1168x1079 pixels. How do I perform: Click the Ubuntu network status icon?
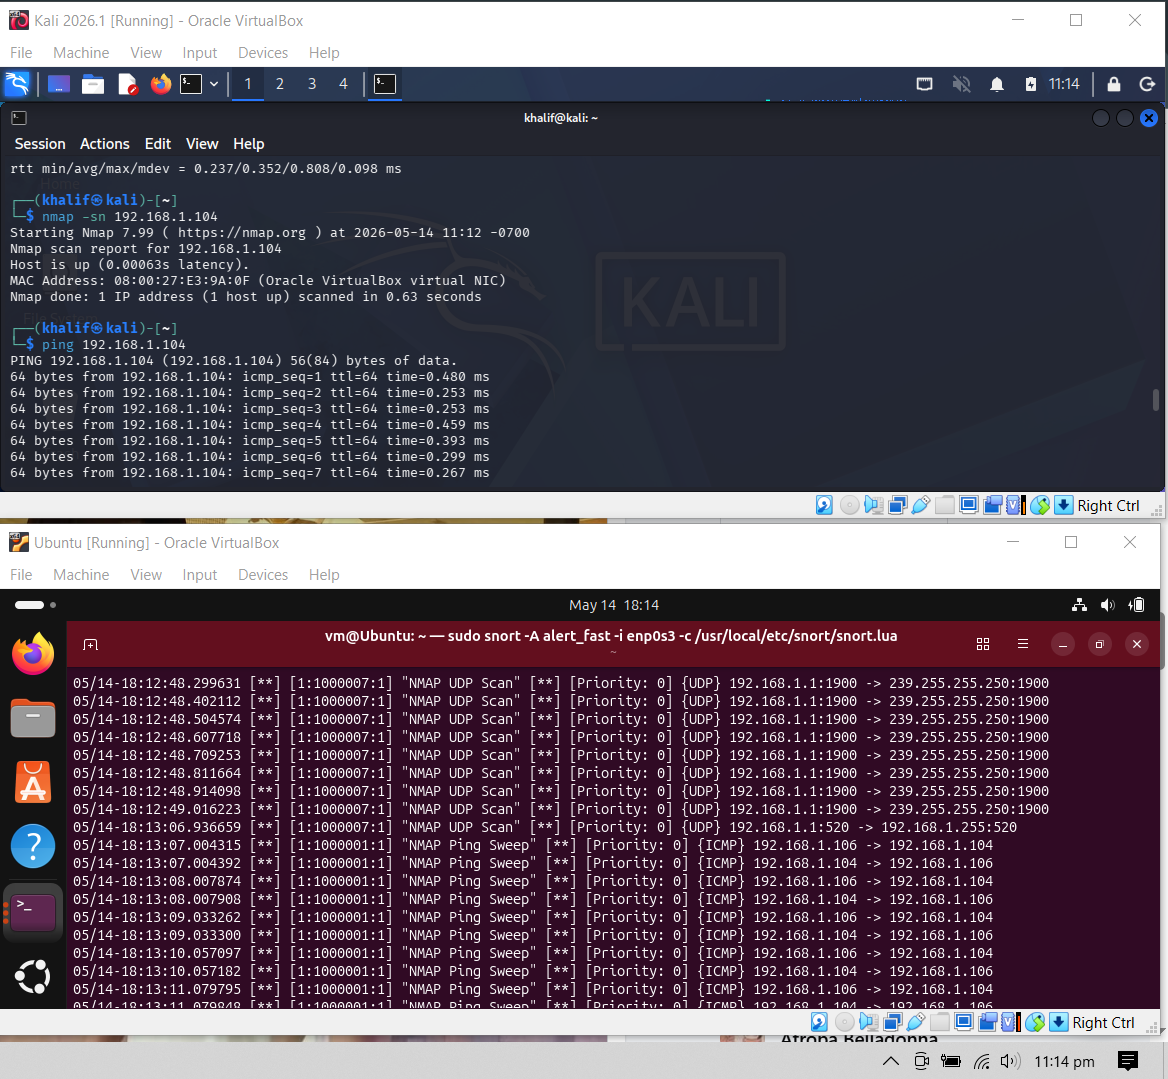coord(1079,605)
